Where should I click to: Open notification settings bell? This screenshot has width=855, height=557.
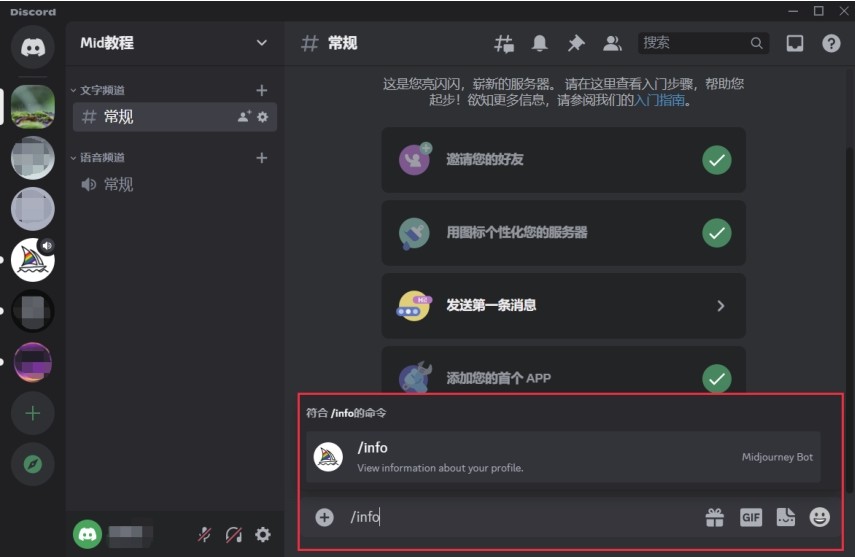click(540, 43)
